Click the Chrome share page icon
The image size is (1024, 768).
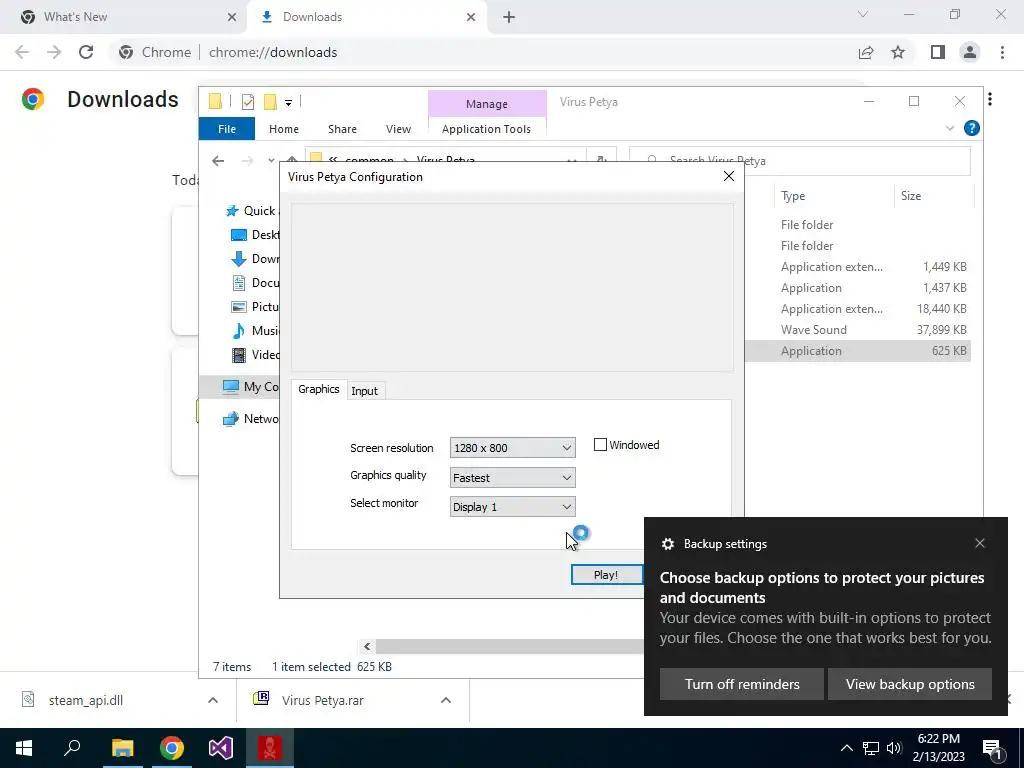866,52
